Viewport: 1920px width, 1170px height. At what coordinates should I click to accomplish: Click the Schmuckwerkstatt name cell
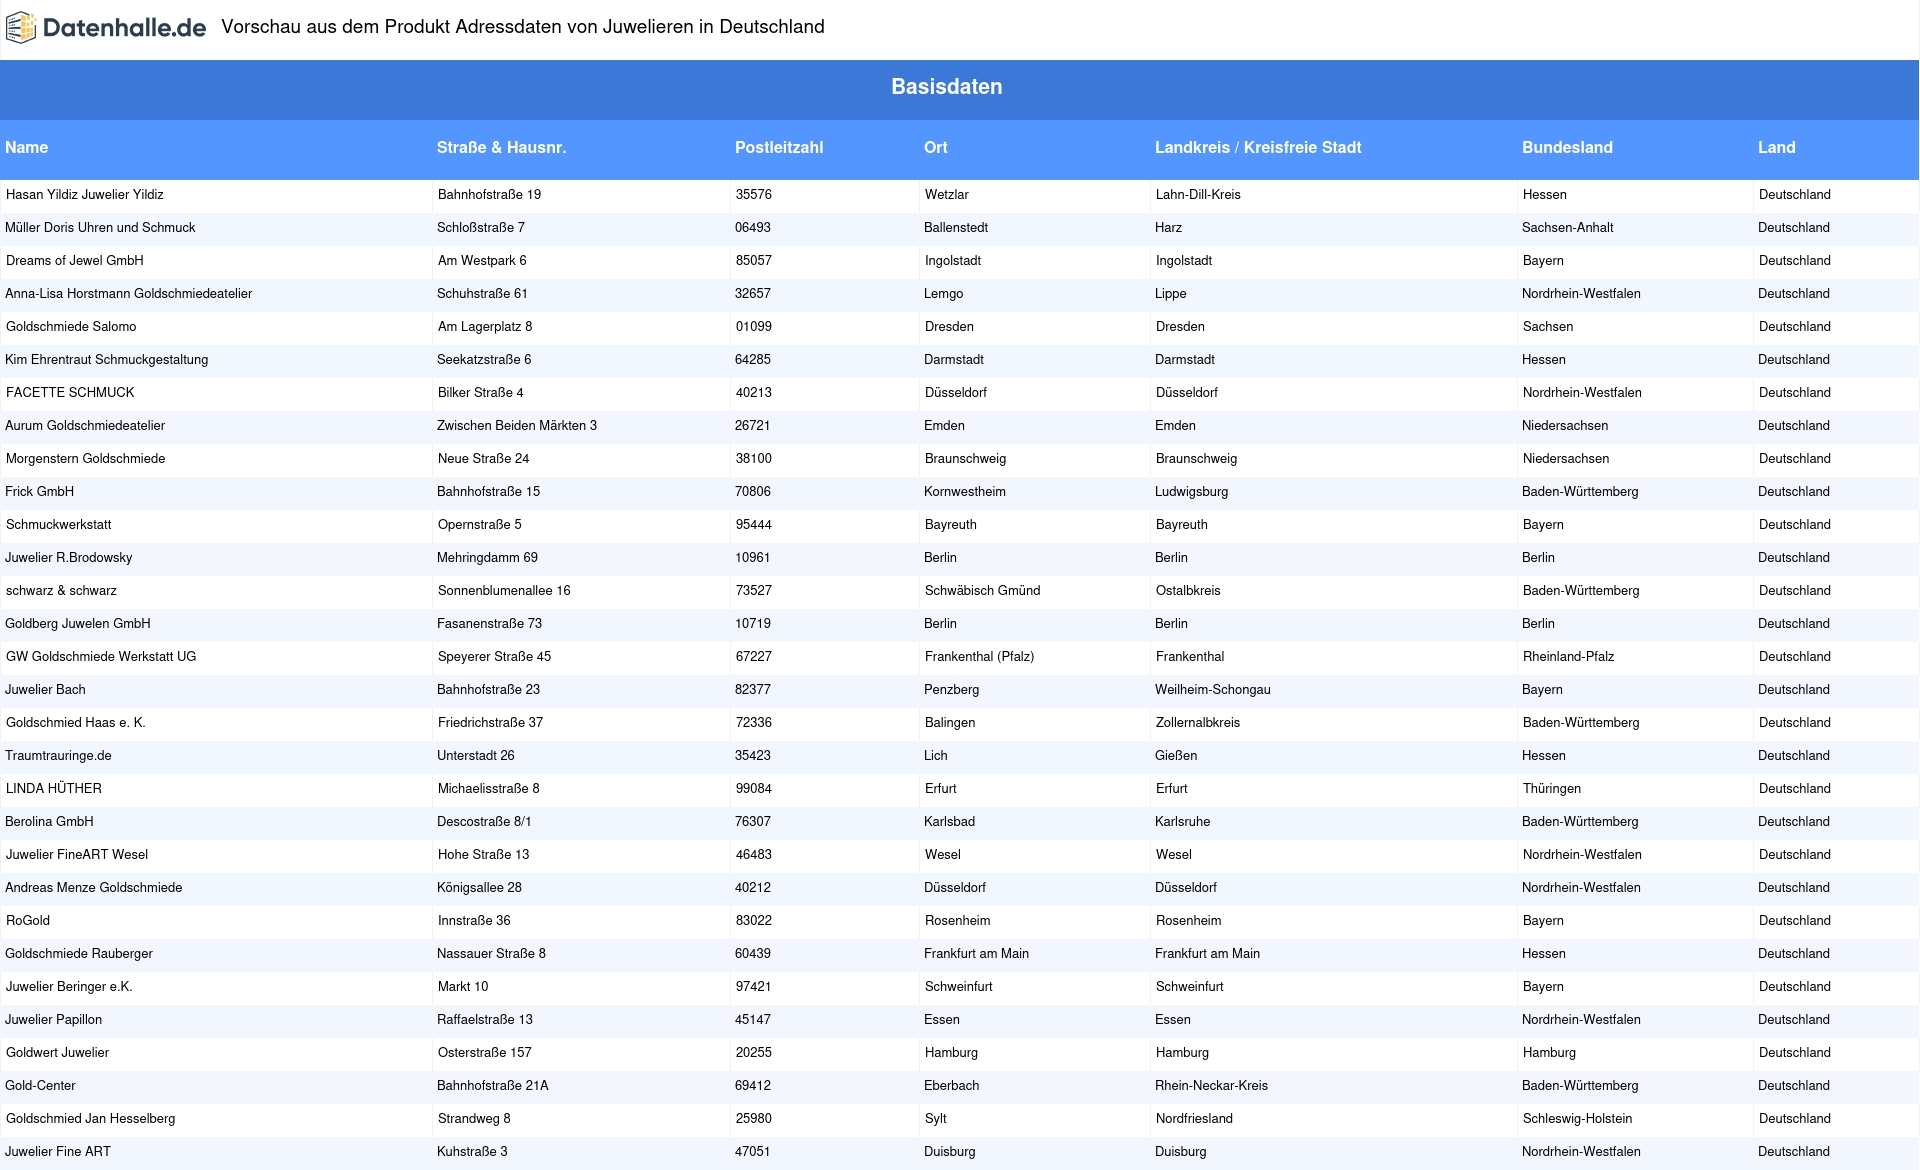click(59, 525)
